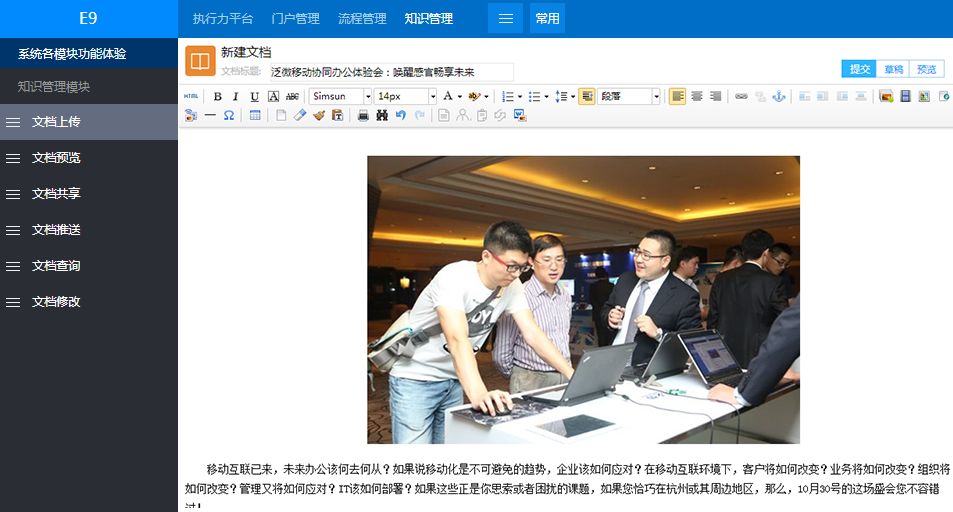The image size is (953, 512).
Task: Click the strikethrough ABC icon
Action: click(292, 97)
